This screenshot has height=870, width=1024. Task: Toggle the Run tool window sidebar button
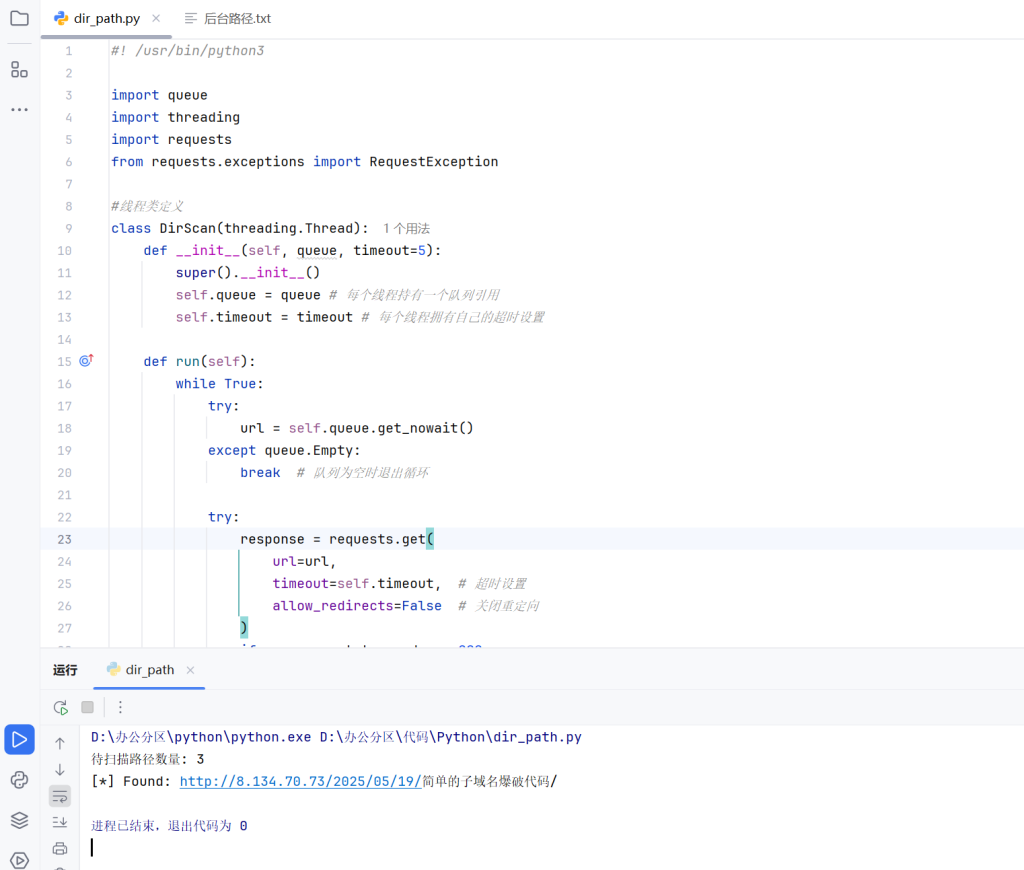click(19, 740)
